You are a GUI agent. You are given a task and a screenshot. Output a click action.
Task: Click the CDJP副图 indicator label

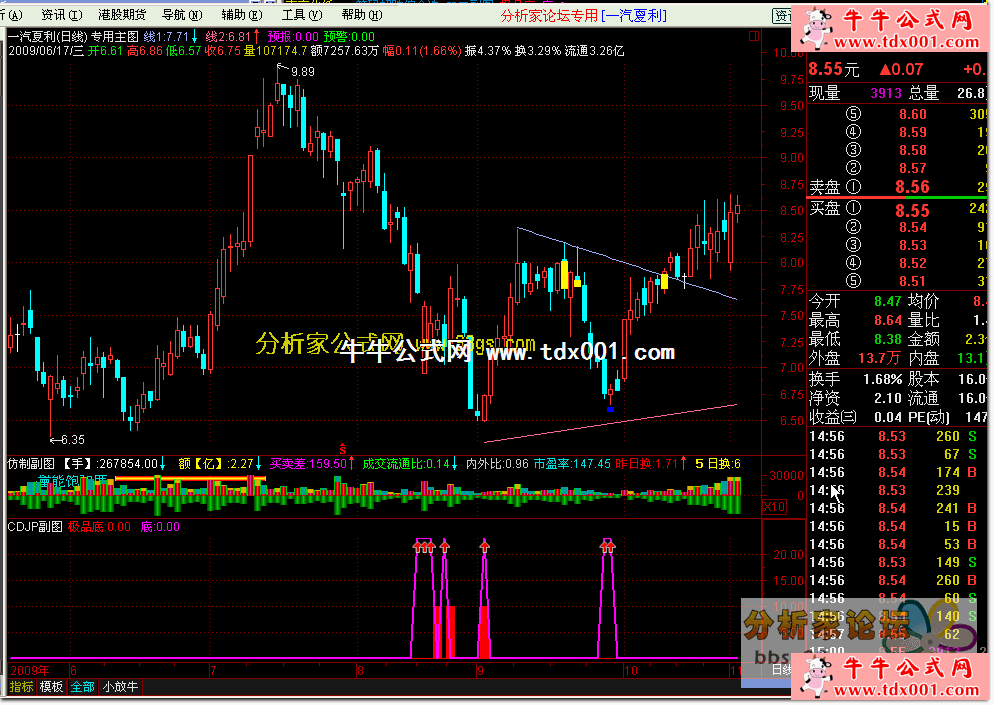(x=35, y=527)
